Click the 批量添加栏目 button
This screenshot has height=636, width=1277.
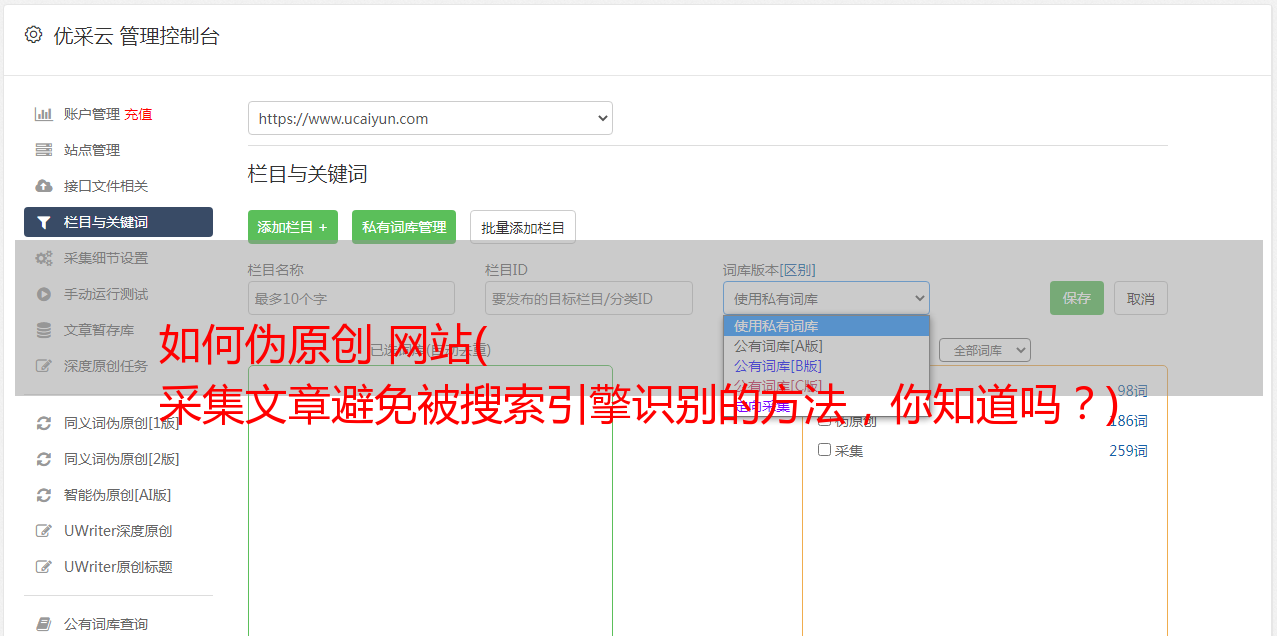pyautogui.click(x=523, y=227)
